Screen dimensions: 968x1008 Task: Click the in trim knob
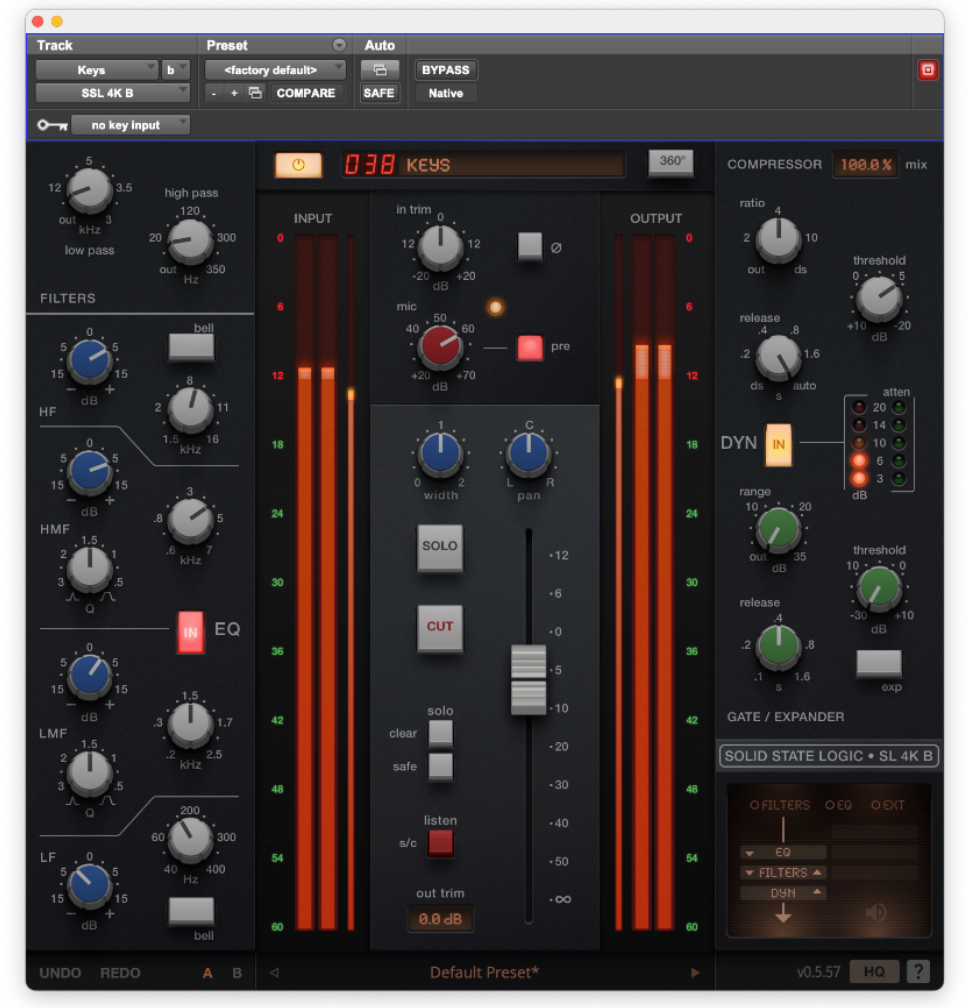(x=440, y=246)
